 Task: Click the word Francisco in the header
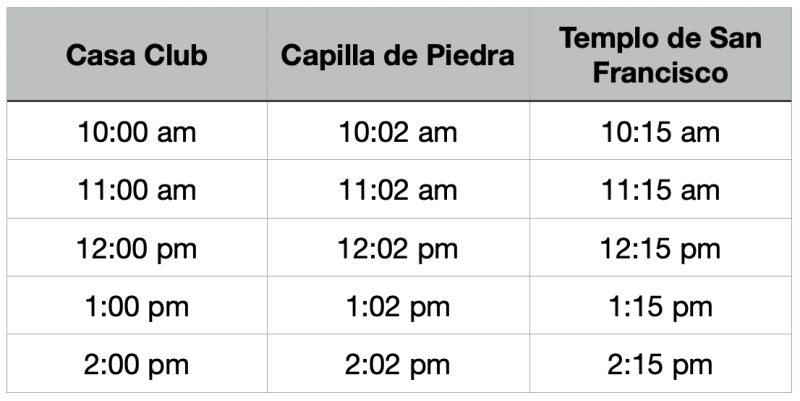click(x=661, y=73)
